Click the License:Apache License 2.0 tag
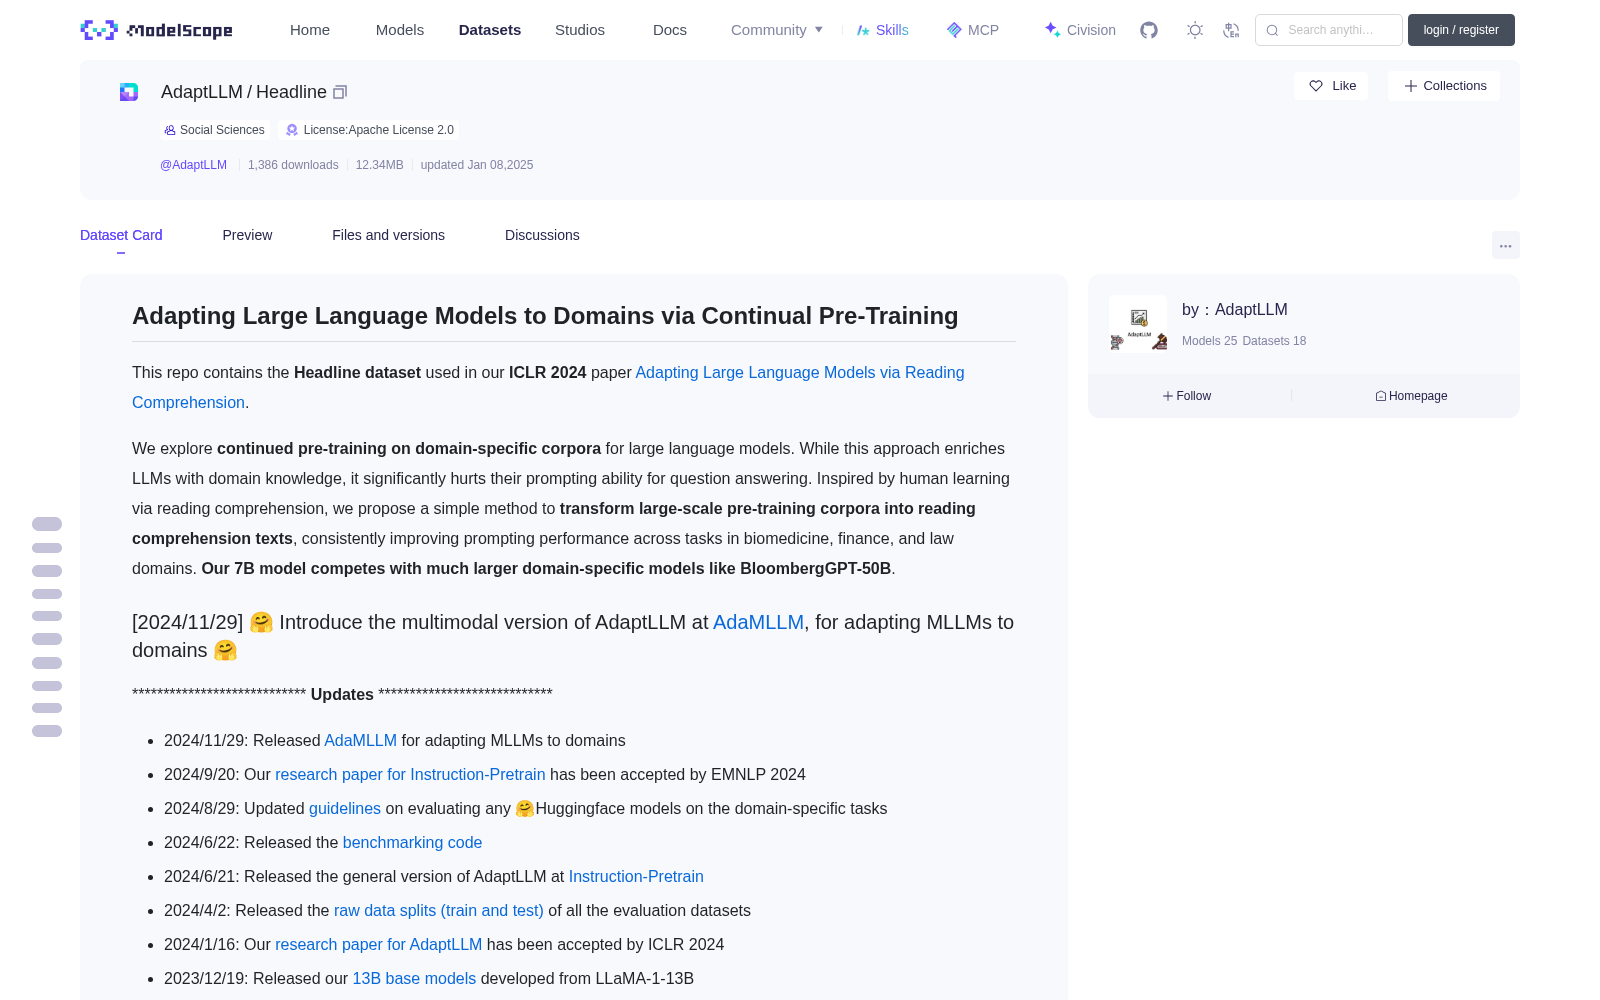This screenshot has height=1000, width=1600. tap(370, 130)
